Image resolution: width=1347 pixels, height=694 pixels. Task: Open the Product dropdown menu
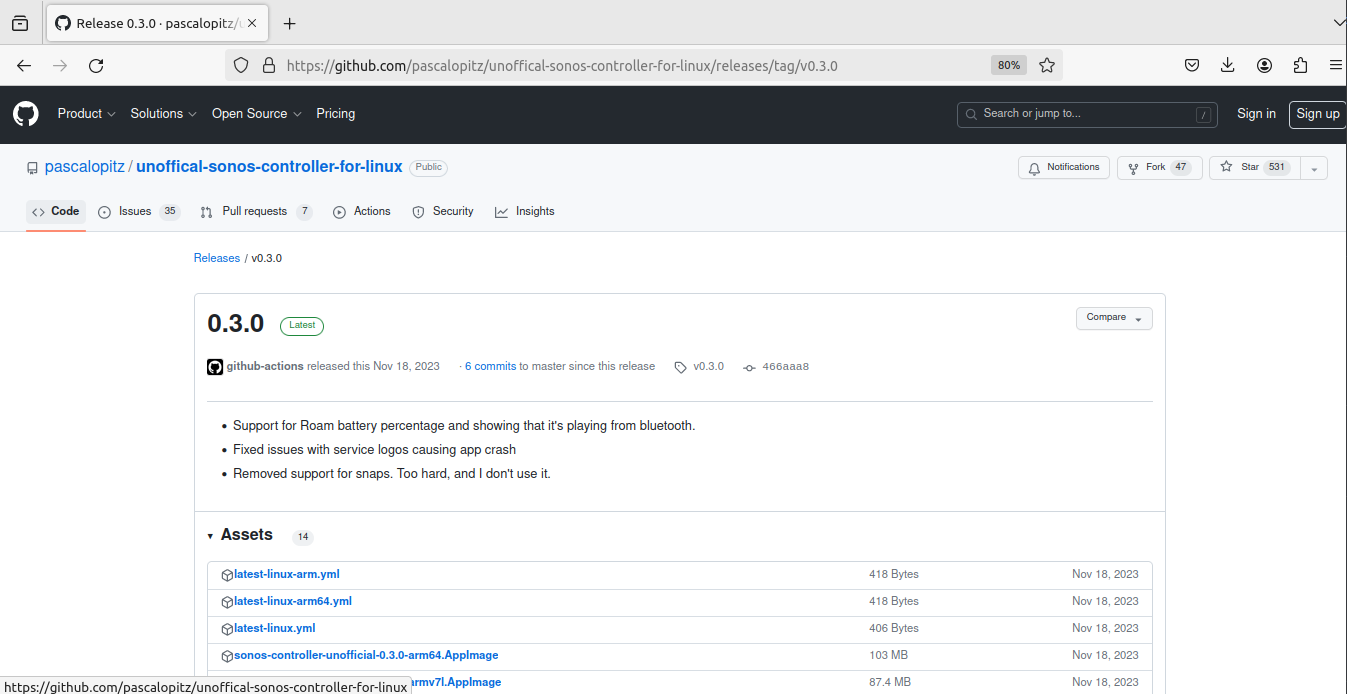pos(86,113)
